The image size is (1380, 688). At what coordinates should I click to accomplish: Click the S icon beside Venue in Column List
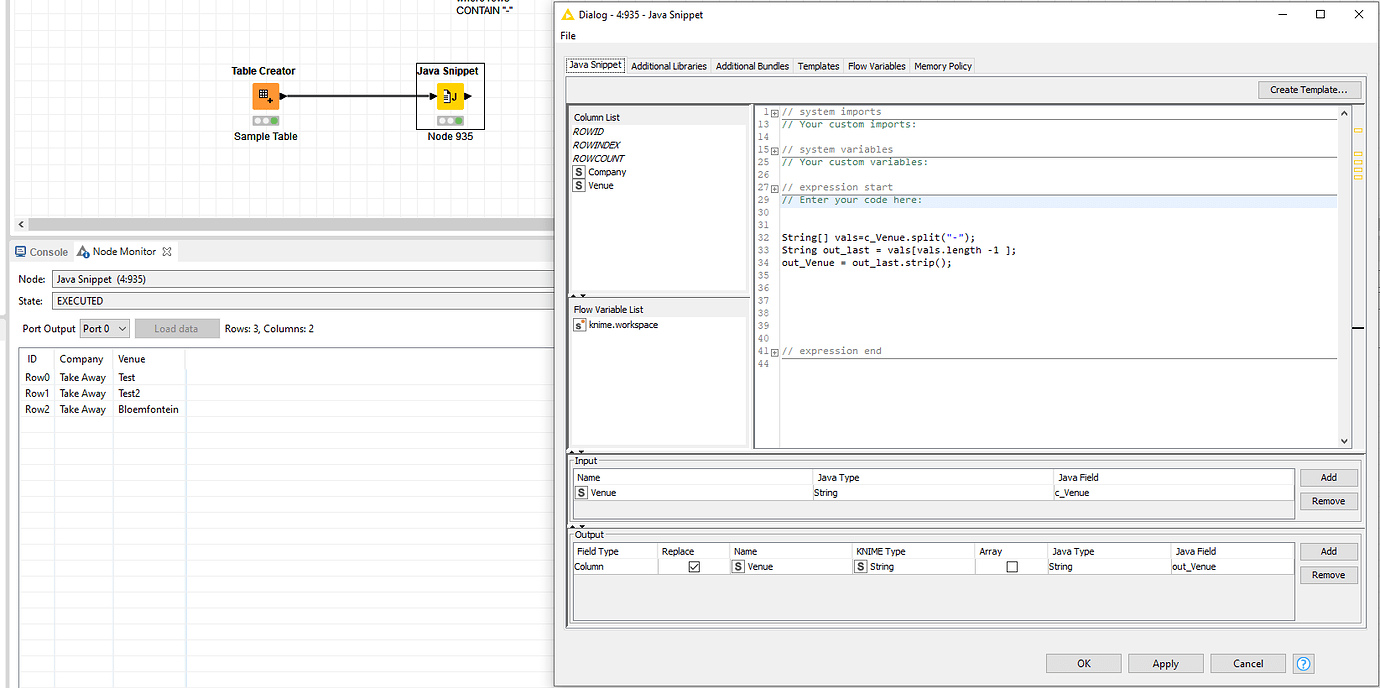[x=578, y=185]
